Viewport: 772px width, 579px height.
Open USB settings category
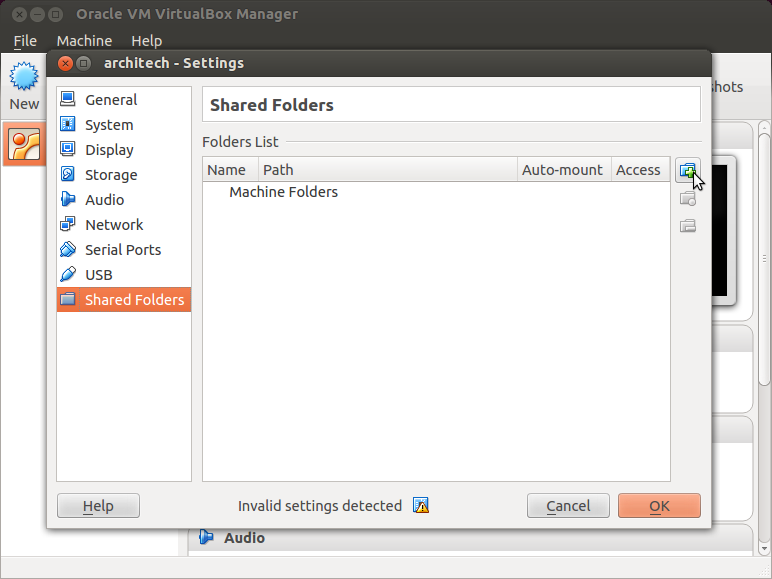pyautogui.click(x=124, y=275)
